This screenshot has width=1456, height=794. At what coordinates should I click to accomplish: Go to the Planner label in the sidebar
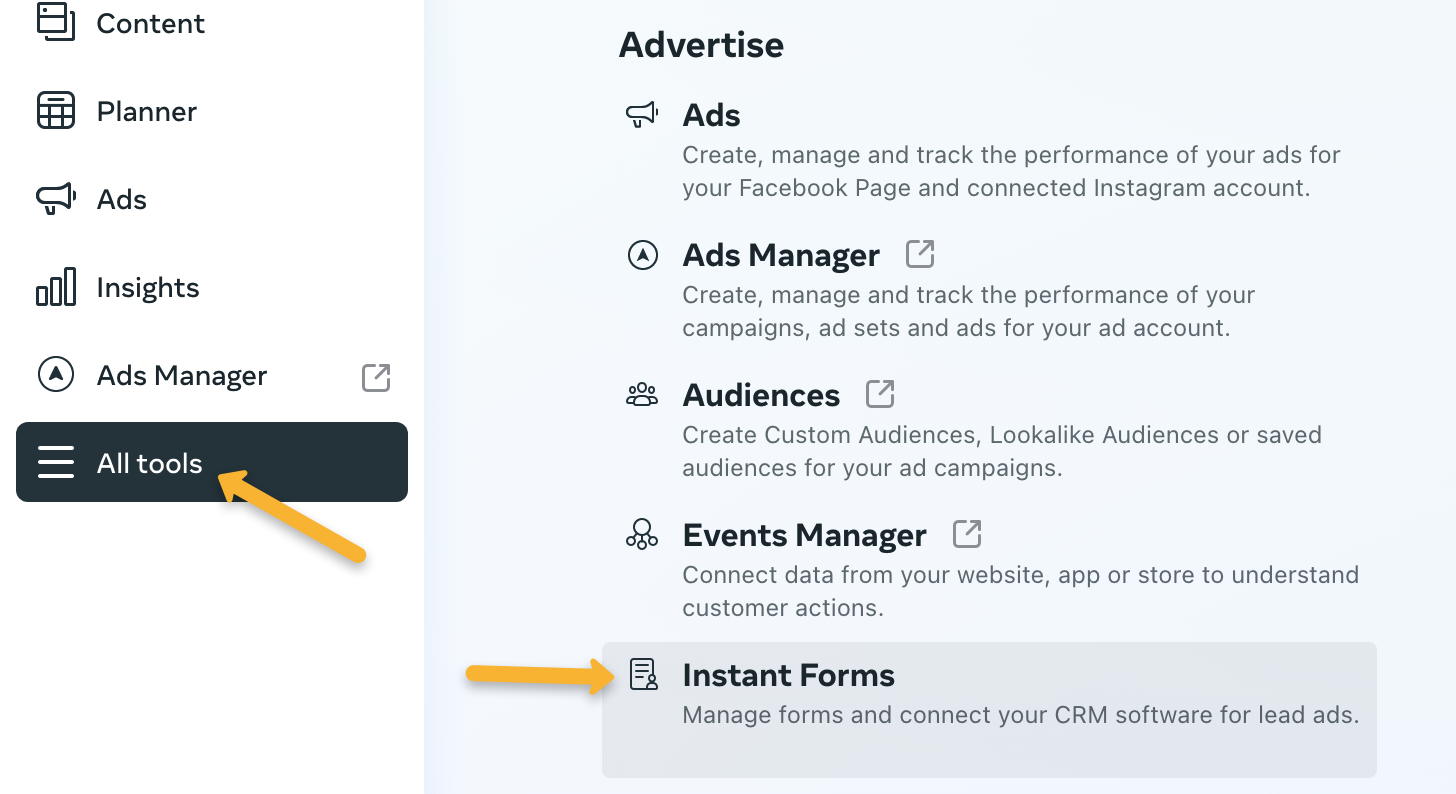click(x=146, y=111)
